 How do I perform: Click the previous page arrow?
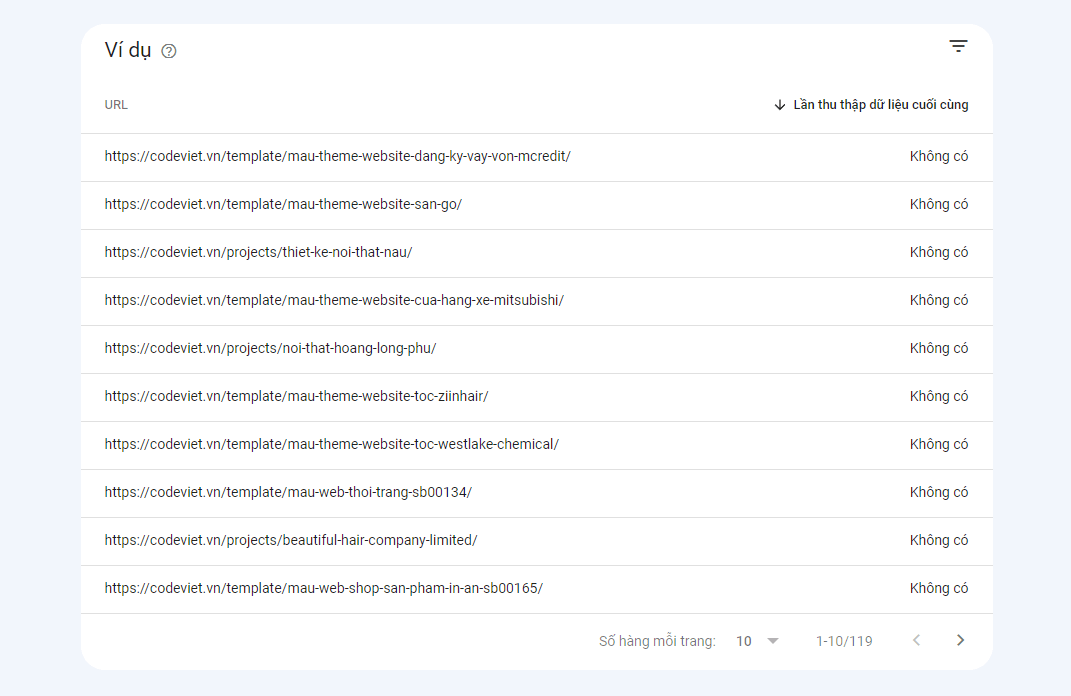point(916,641)
